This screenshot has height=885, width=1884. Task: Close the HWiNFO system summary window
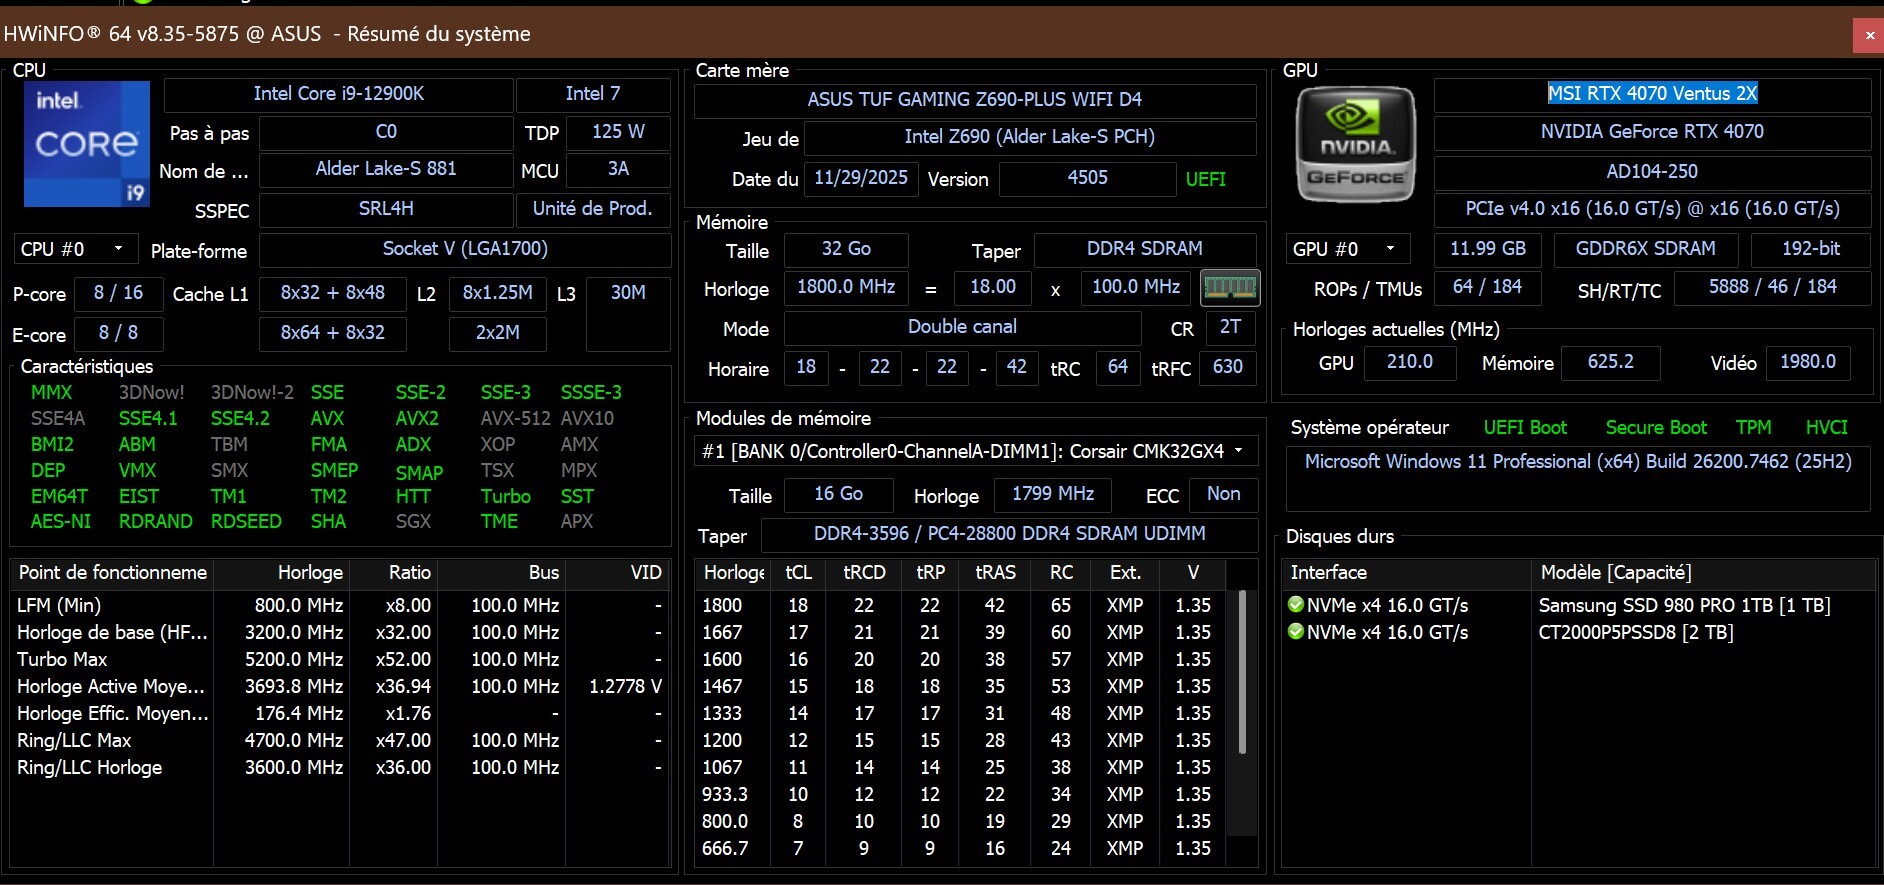pos(1869,36)
